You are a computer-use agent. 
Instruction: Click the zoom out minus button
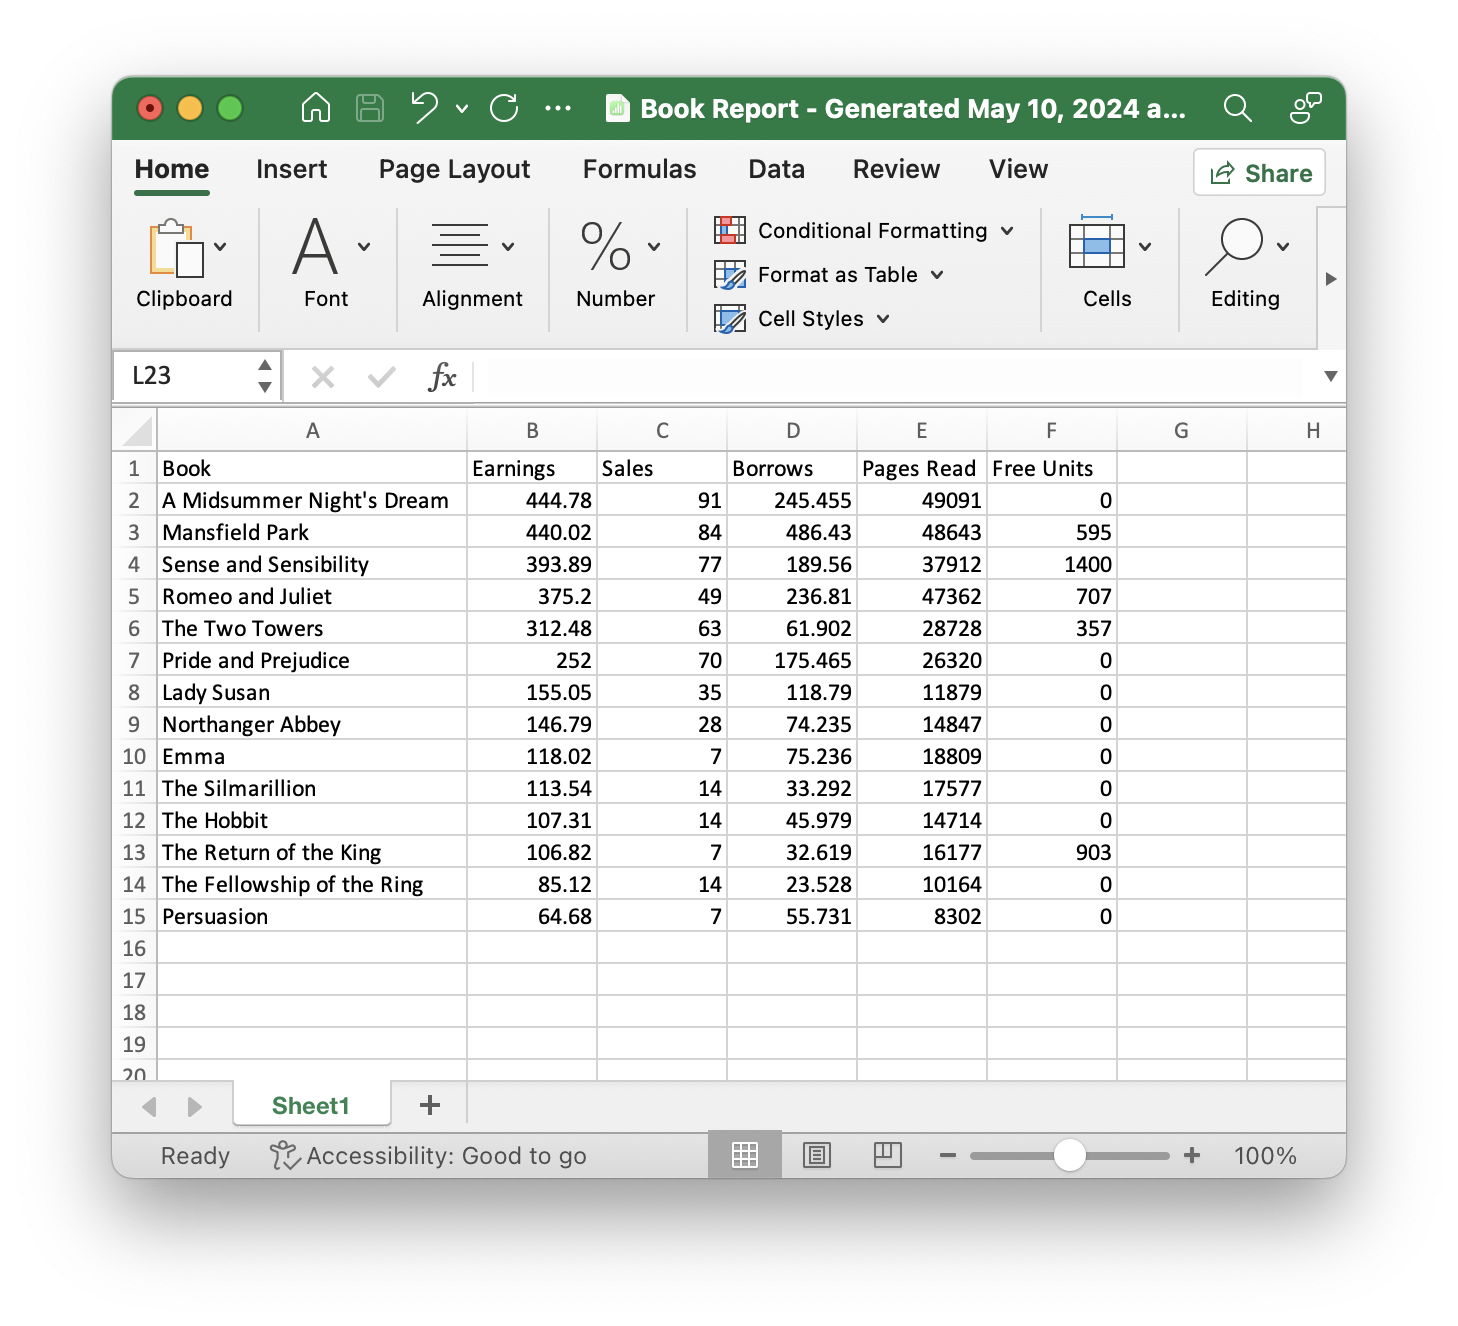(948, 1156)
